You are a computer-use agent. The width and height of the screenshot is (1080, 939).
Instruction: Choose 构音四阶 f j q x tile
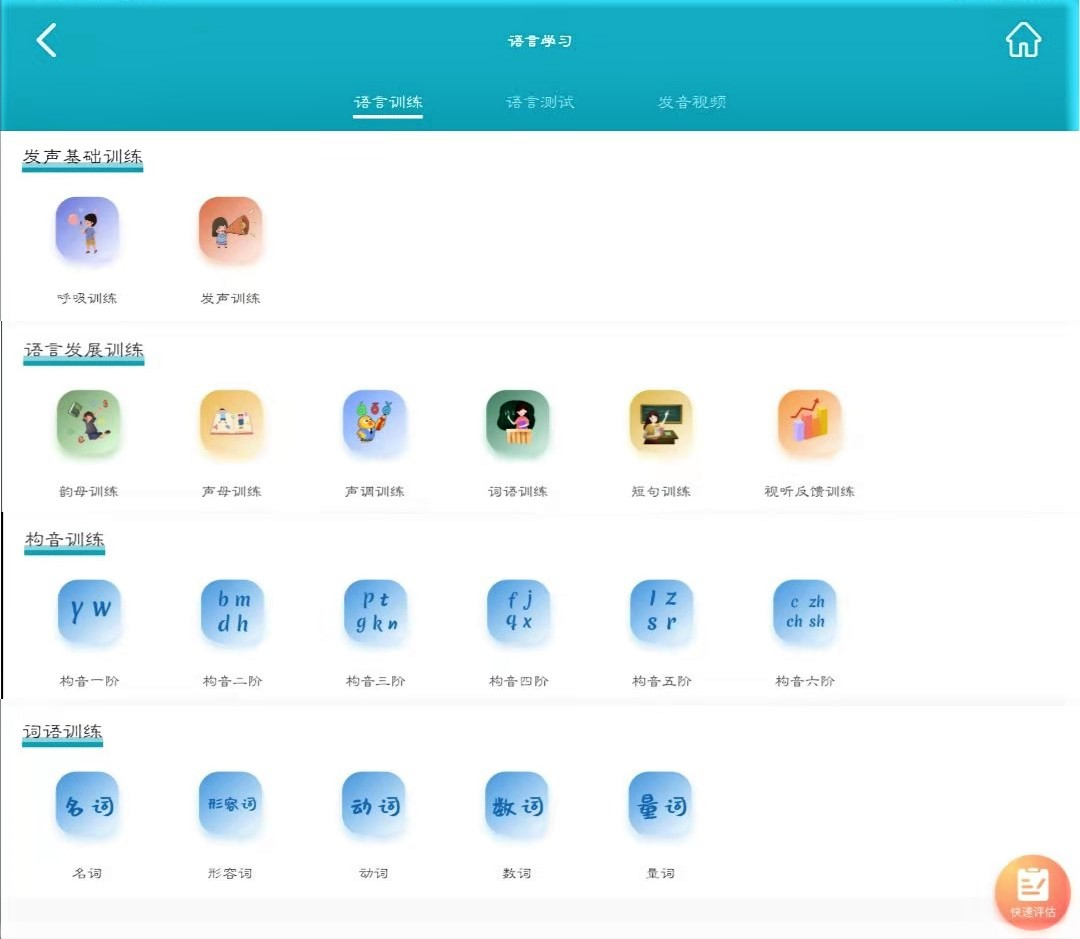tap(518, 611)
